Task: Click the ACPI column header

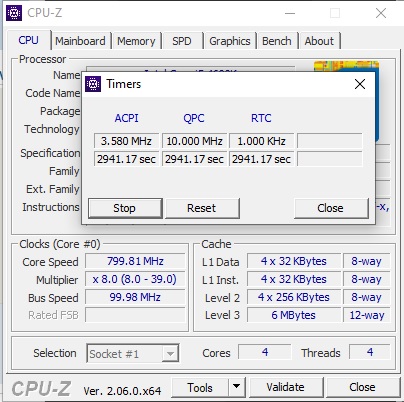Action: pyautogui.click(x=126, y=118)
